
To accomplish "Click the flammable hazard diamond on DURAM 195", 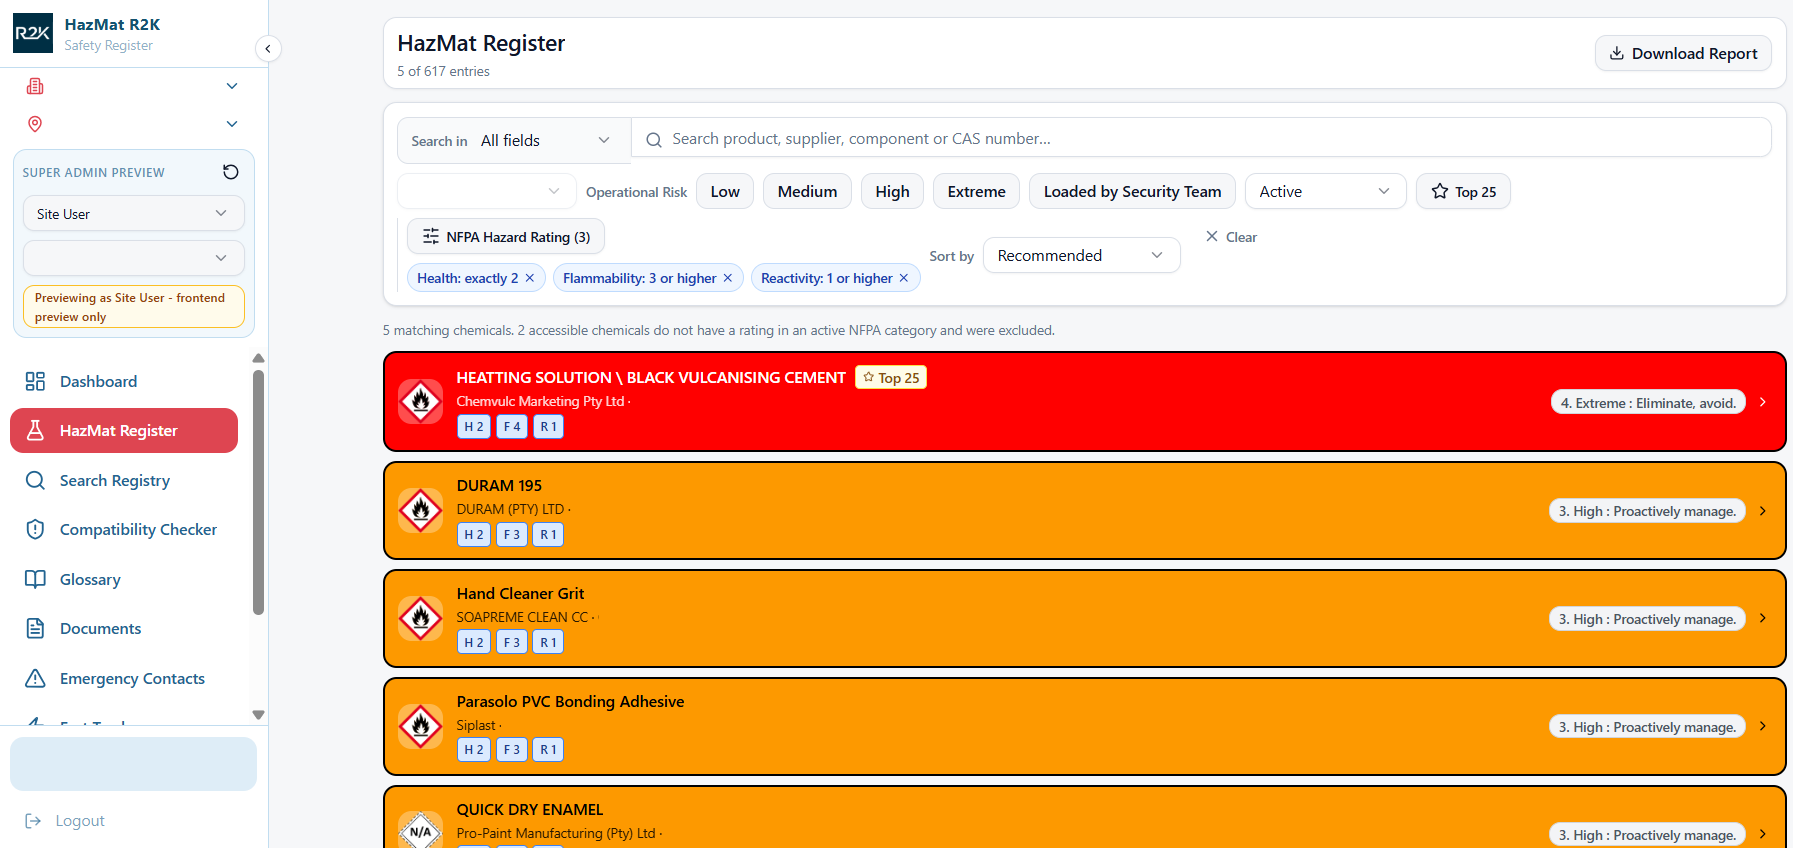I will [x=421, y=510].
